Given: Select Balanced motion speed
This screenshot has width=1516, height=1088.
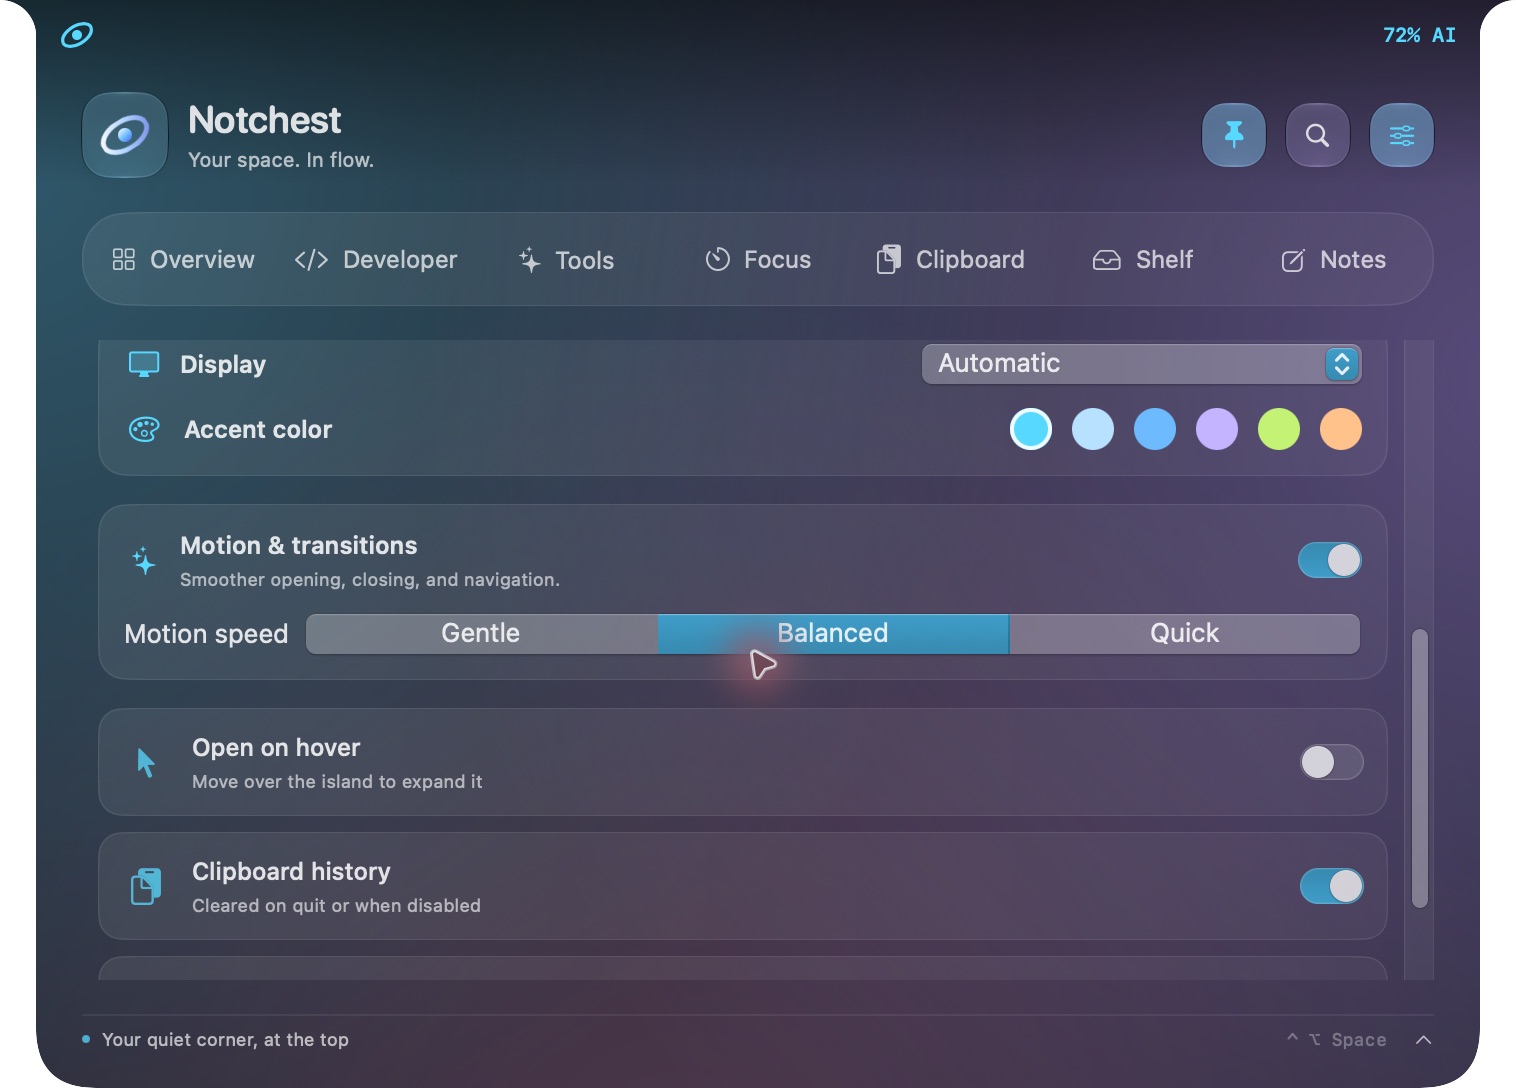Looking at the screenshot, I should click(x=833, y=634).
